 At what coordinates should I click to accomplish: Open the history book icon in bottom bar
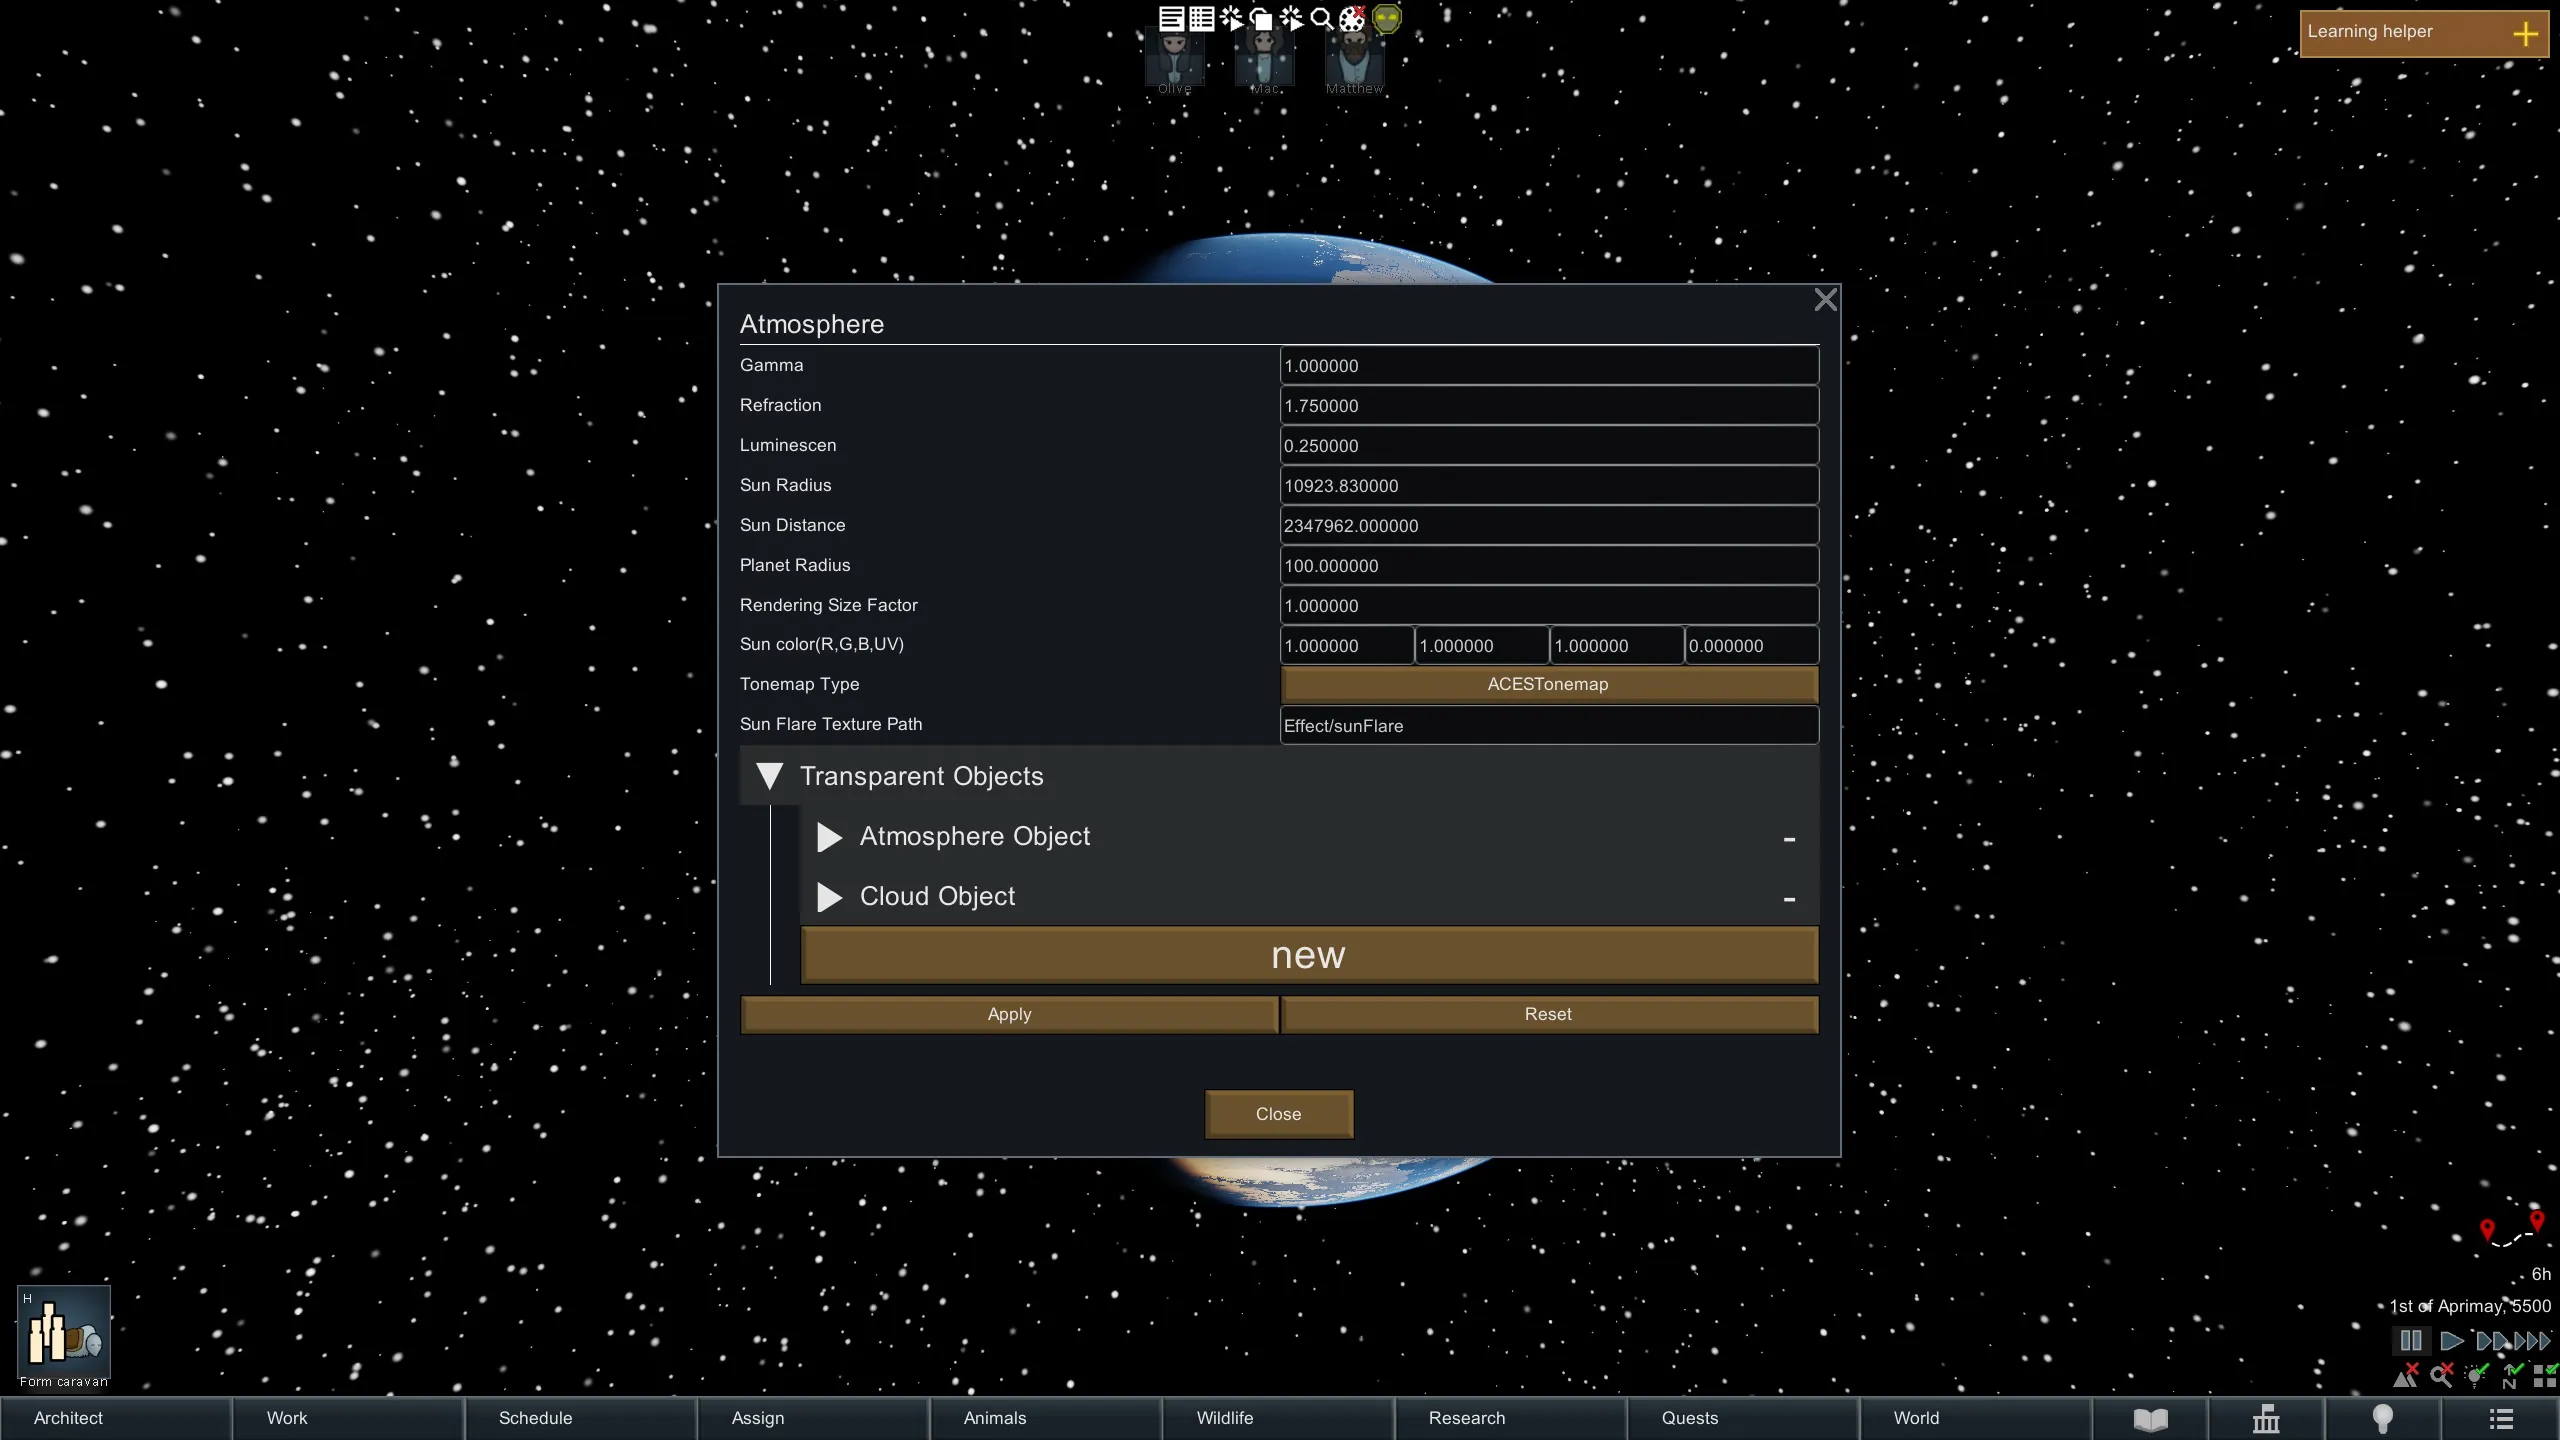[2150, 1418]
